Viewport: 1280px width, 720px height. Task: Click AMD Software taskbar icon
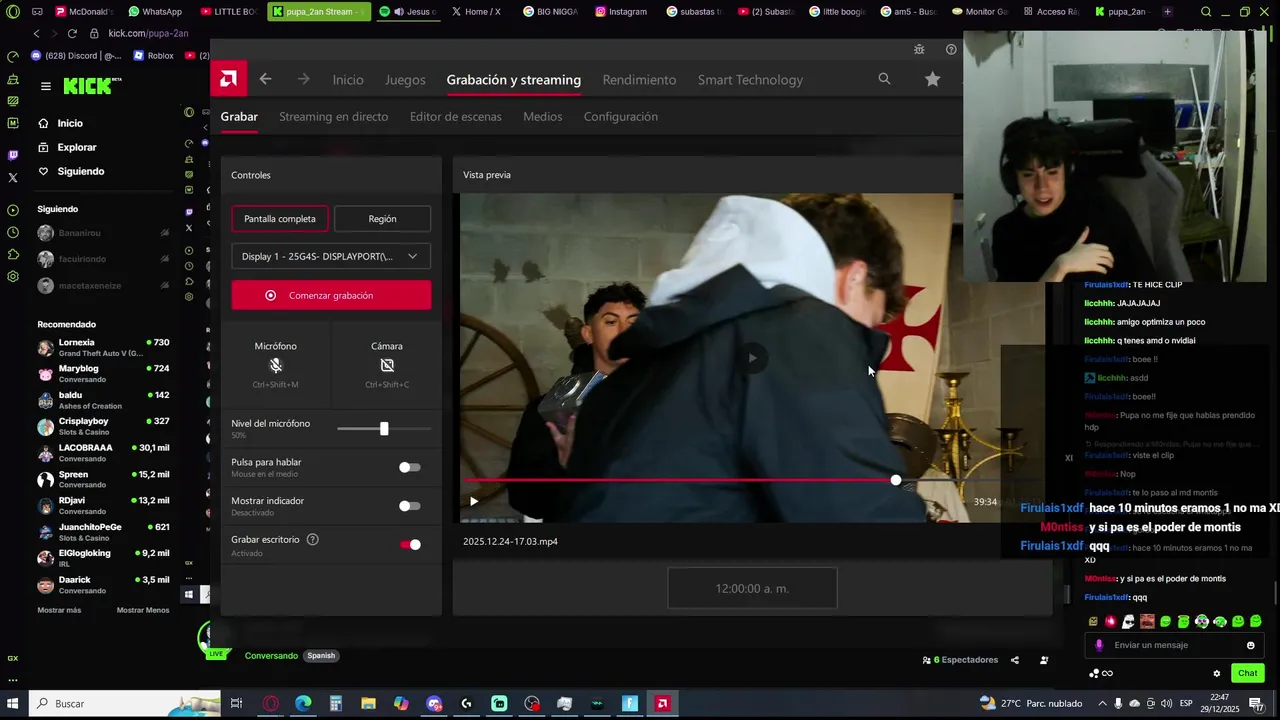662,704
